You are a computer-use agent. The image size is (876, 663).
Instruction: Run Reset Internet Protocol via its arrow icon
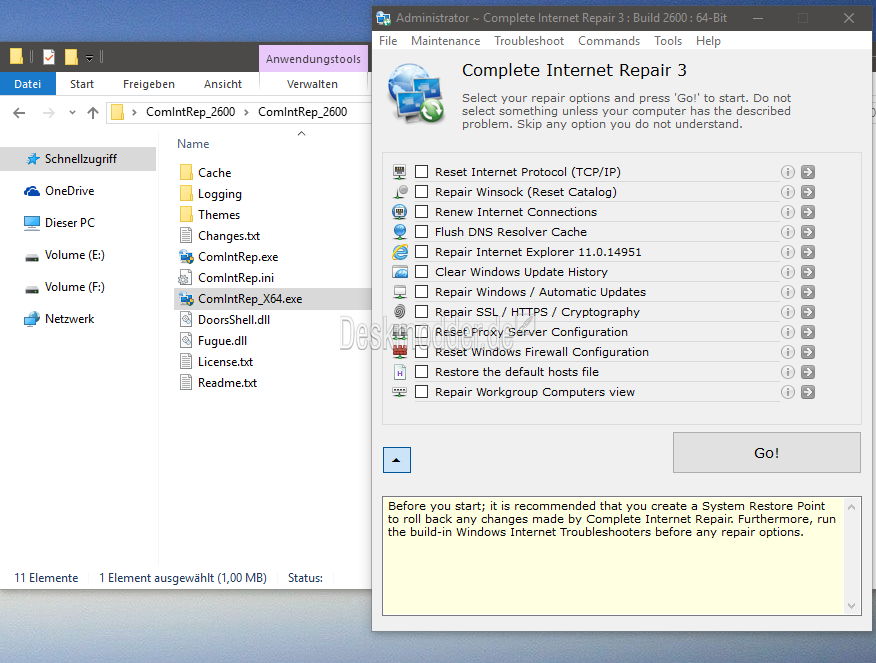807,172
